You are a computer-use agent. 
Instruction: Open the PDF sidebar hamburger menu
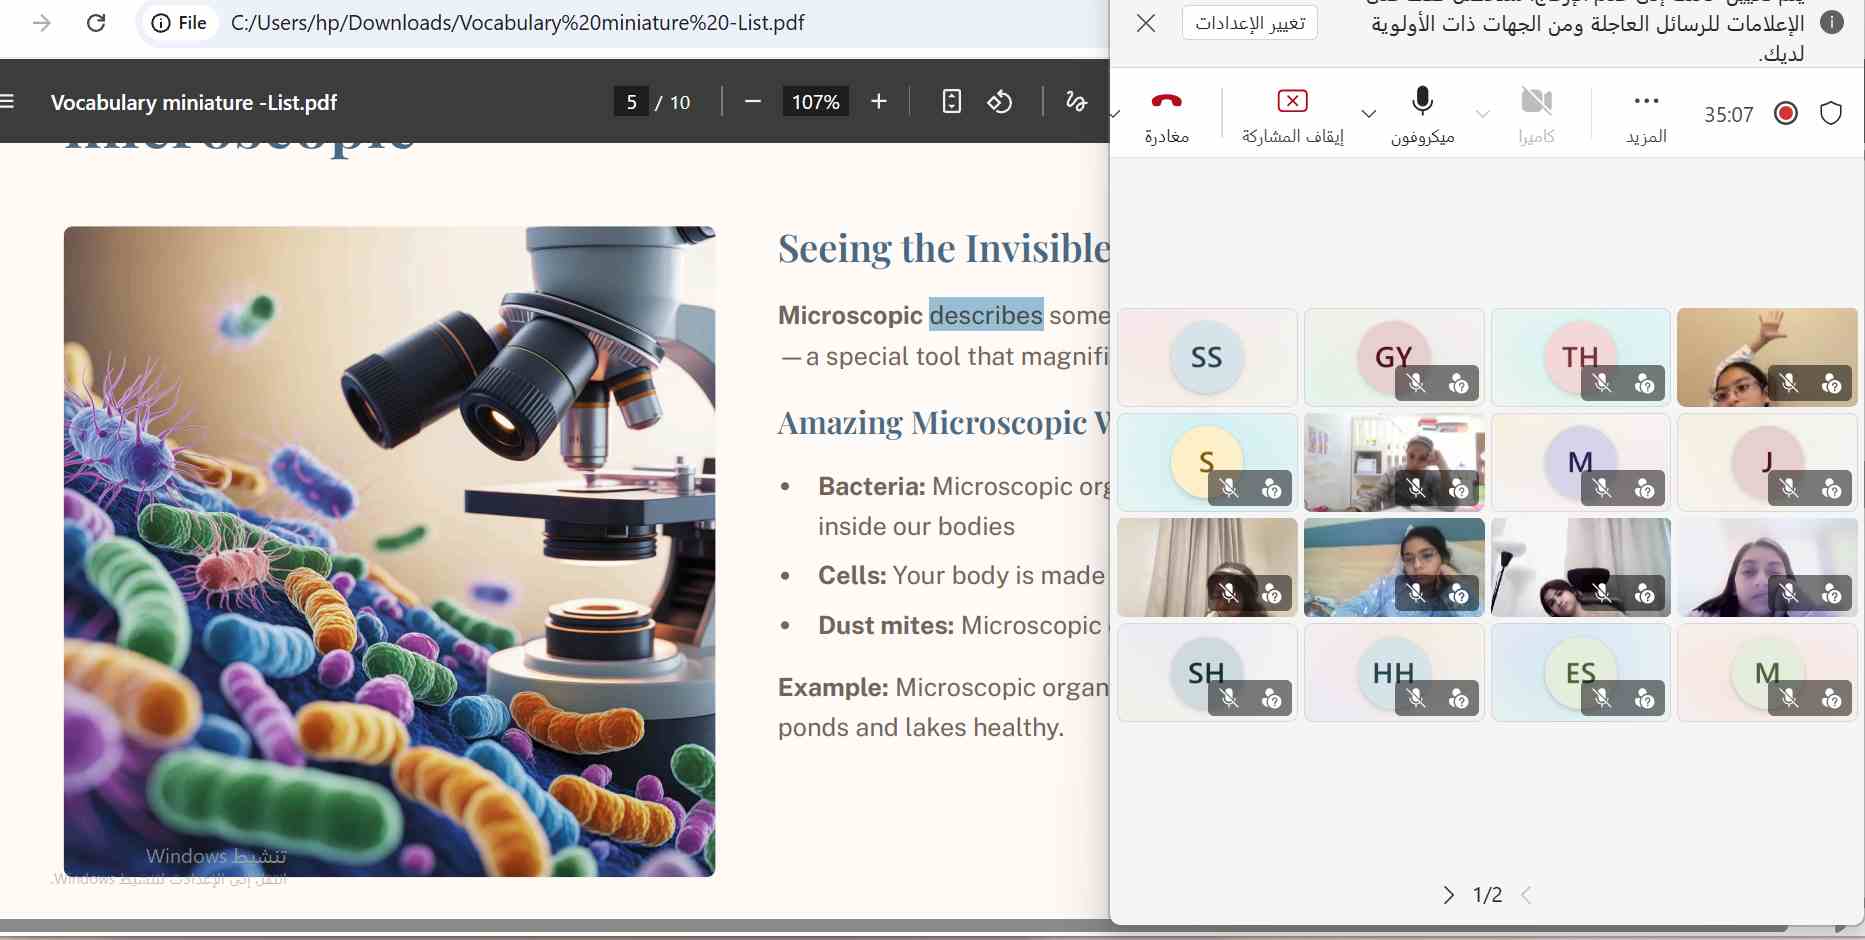coord(8,102)
